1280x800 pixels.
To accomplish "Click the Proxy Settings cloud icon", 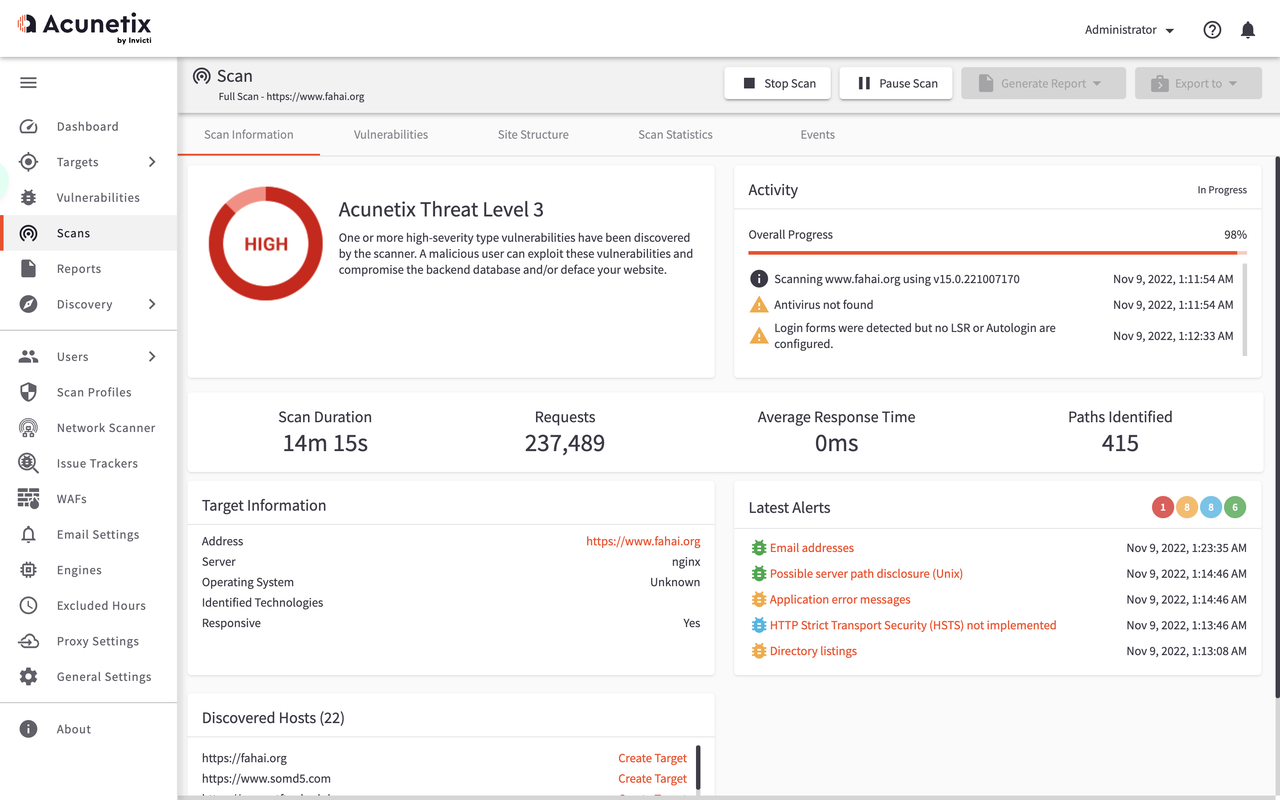I will [28, 641].
